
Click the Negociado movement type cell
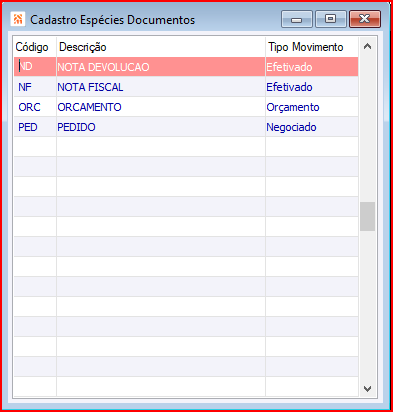312,127
